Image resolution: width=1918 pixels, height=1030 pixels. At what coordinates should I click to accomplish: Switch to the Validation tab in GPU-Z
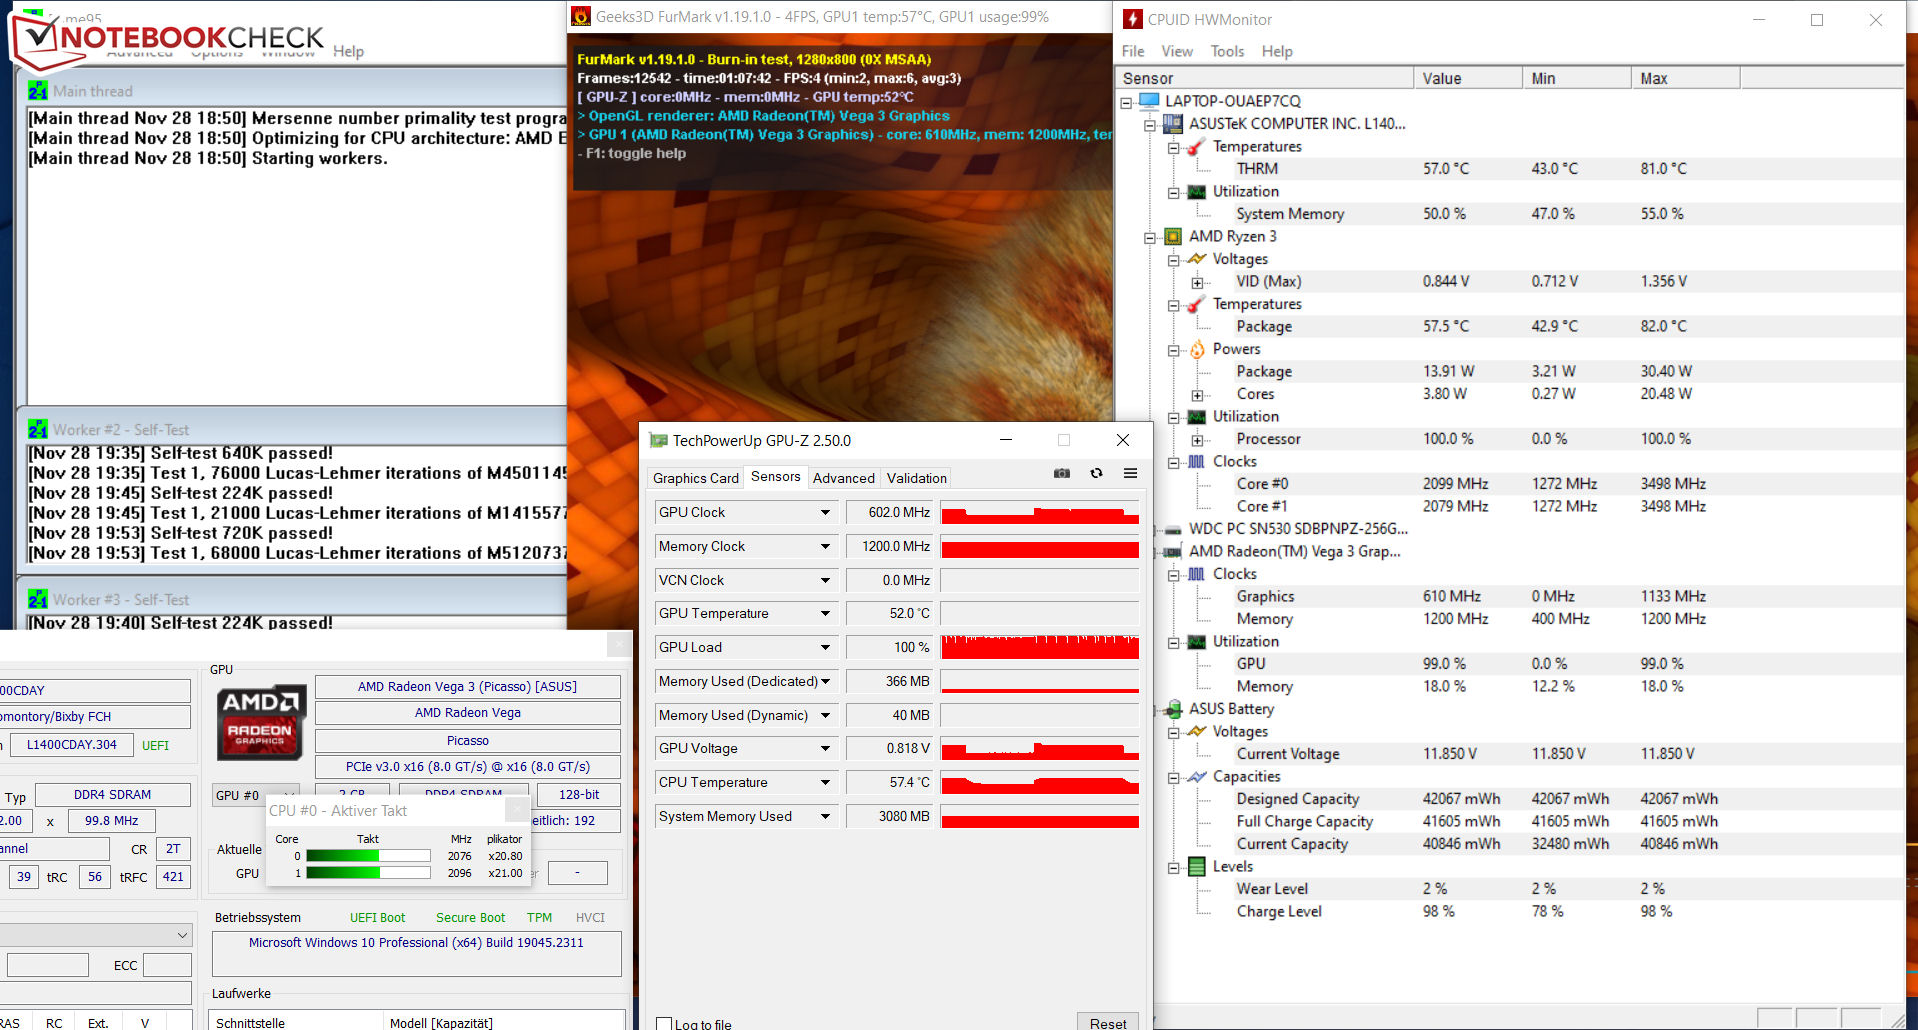click(x=916, y=478)
